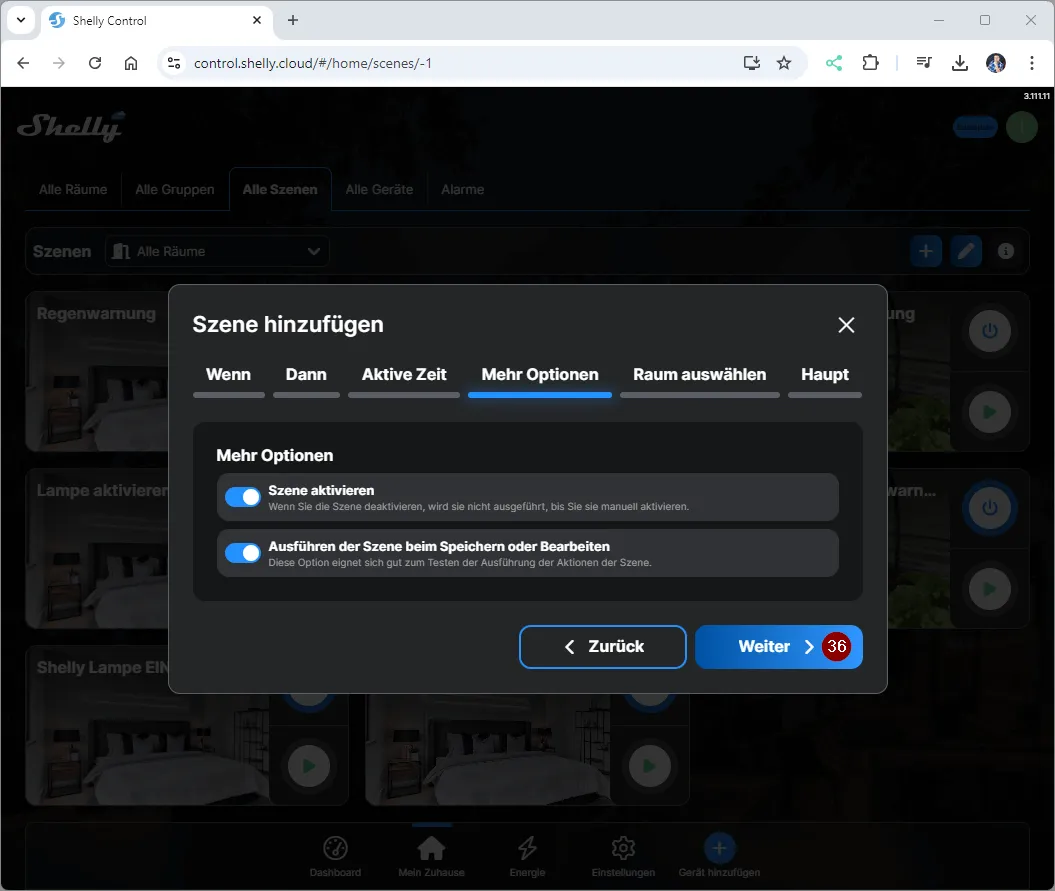
Task: Toggle the Szene aktivieren switch
Action: [243, 497]
